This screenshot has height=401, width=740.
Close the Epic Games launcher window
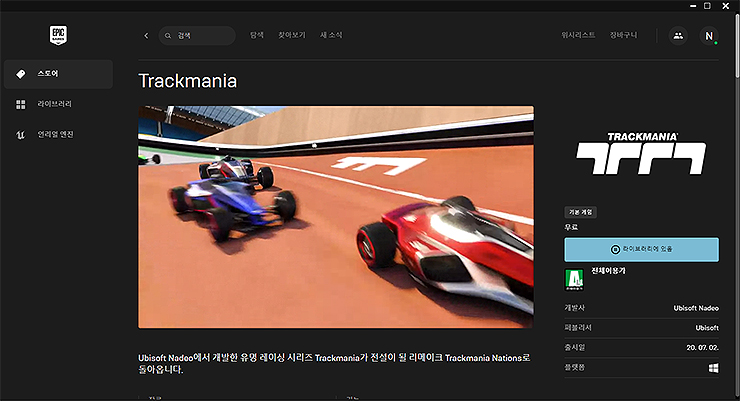[726, 6]
